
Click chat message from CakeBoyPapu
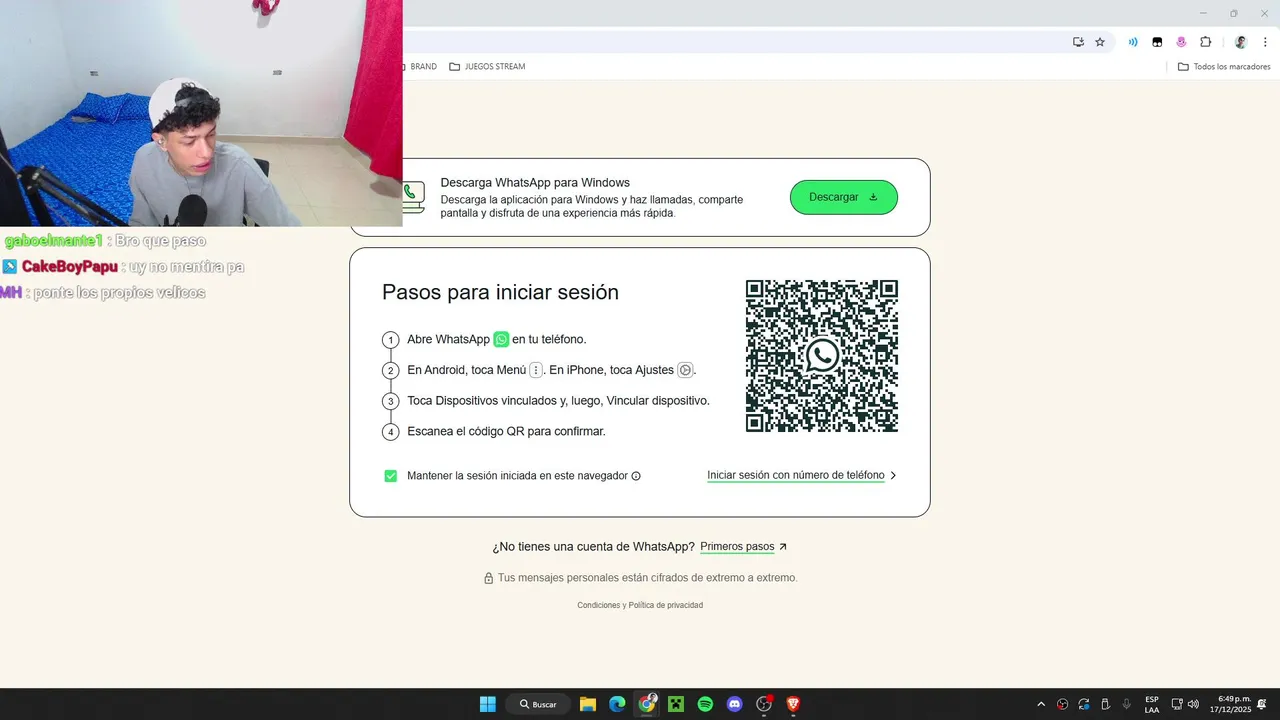point(123,267)
